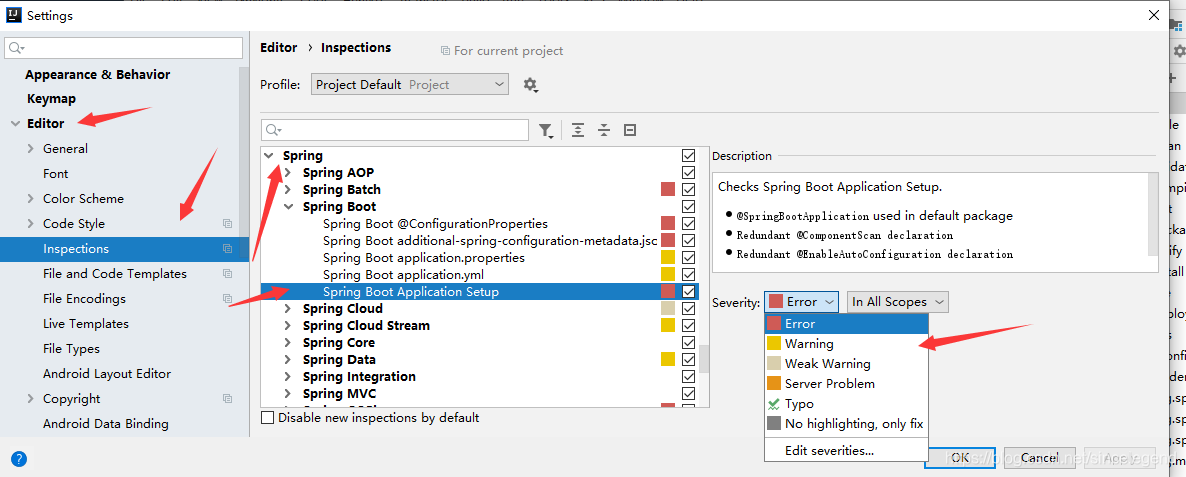Image resolution: width=1186 pixels, height=477 pixels.
Task: Toggle checkbox for Spring Boot application.yml
Action: [x=688, y=274]
